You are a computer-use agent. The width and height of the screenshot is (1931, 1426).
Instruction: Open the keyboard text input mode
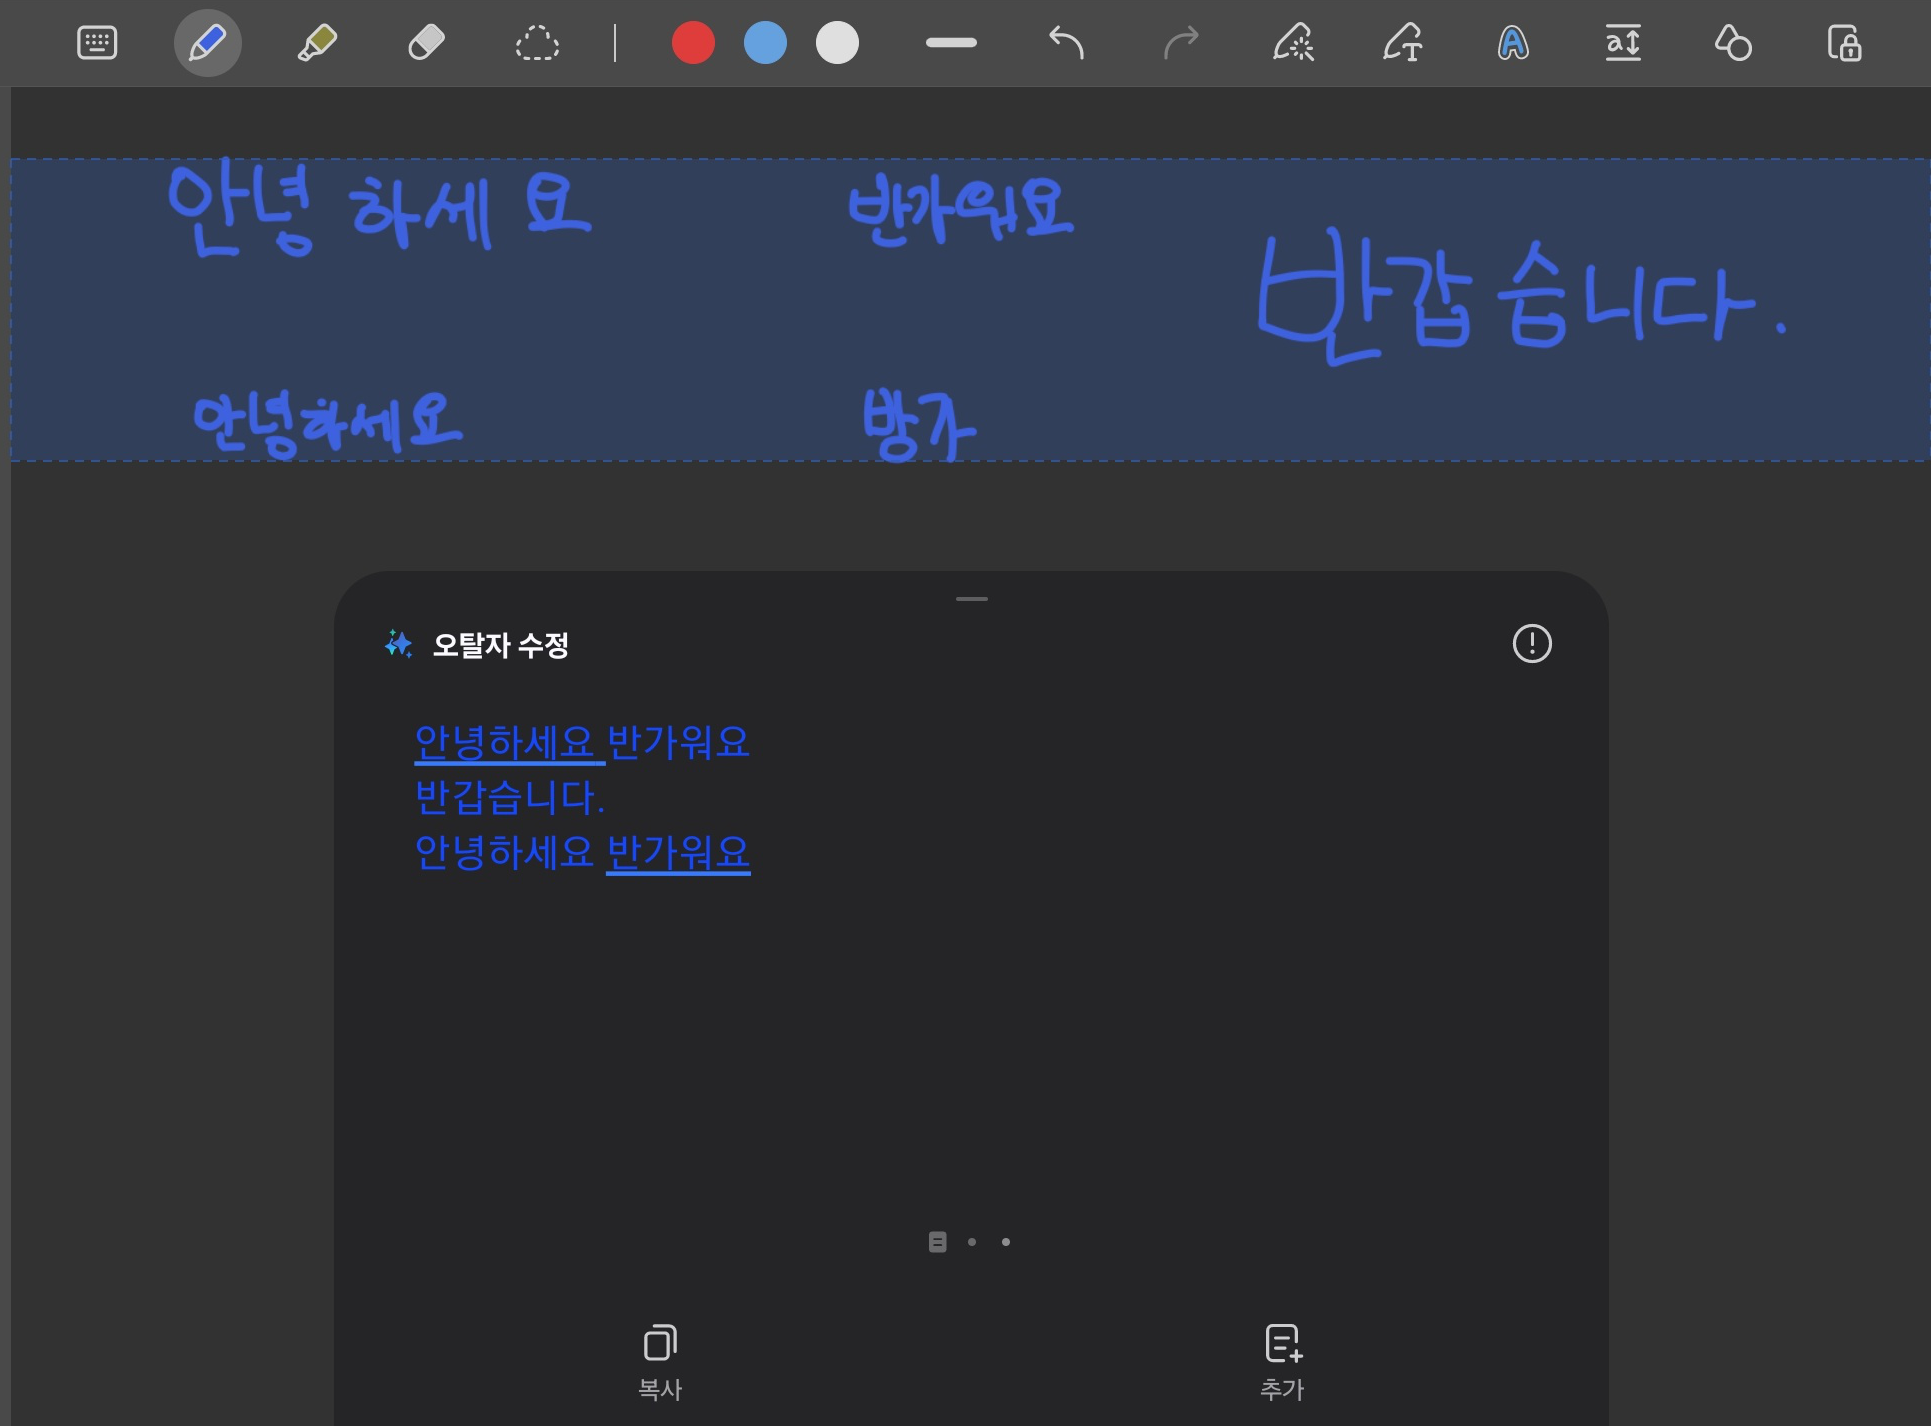[x=97, y=43]
